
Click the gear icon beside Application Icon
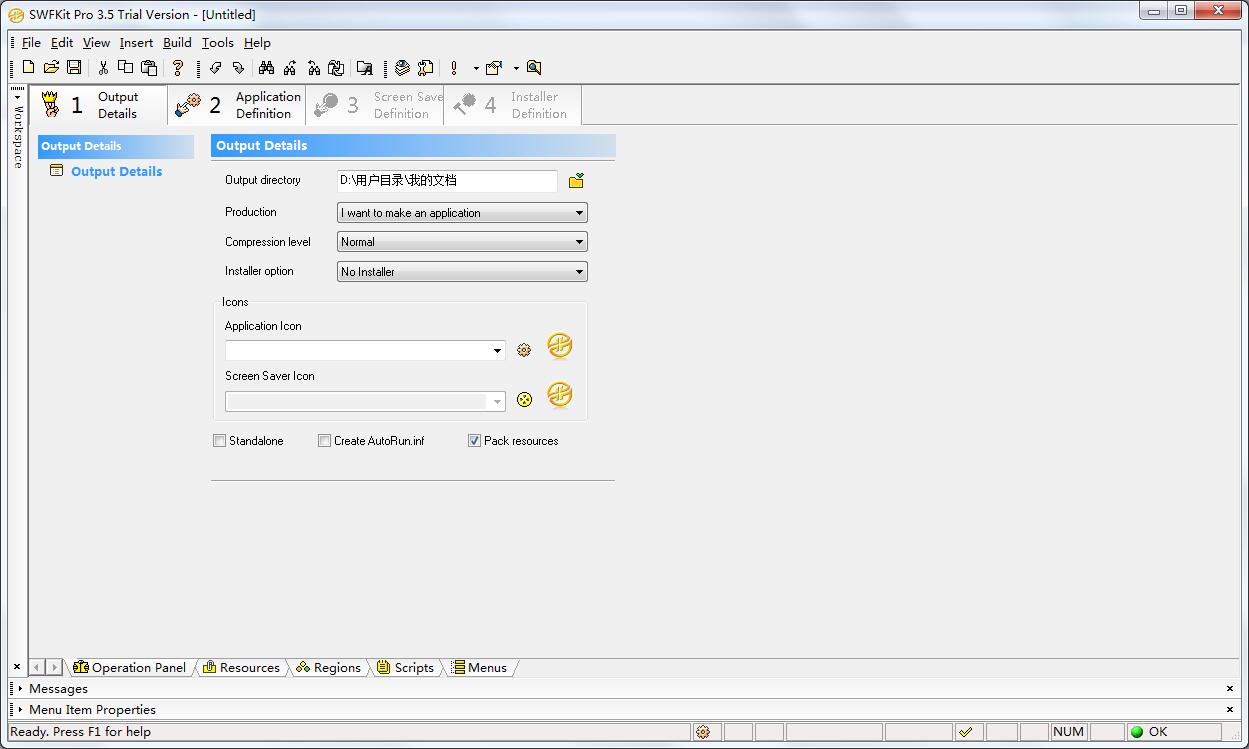[x=524, y=350]
